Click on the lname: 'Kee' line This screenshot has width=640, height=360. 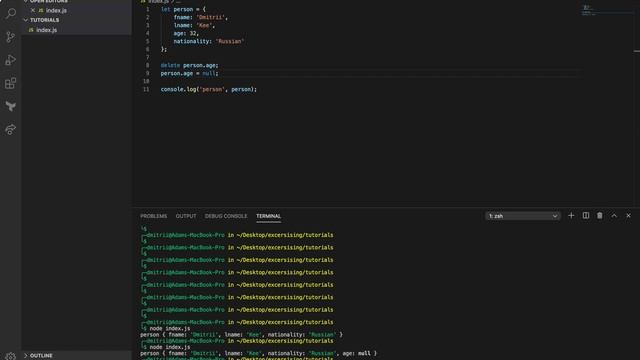[194, 25]
